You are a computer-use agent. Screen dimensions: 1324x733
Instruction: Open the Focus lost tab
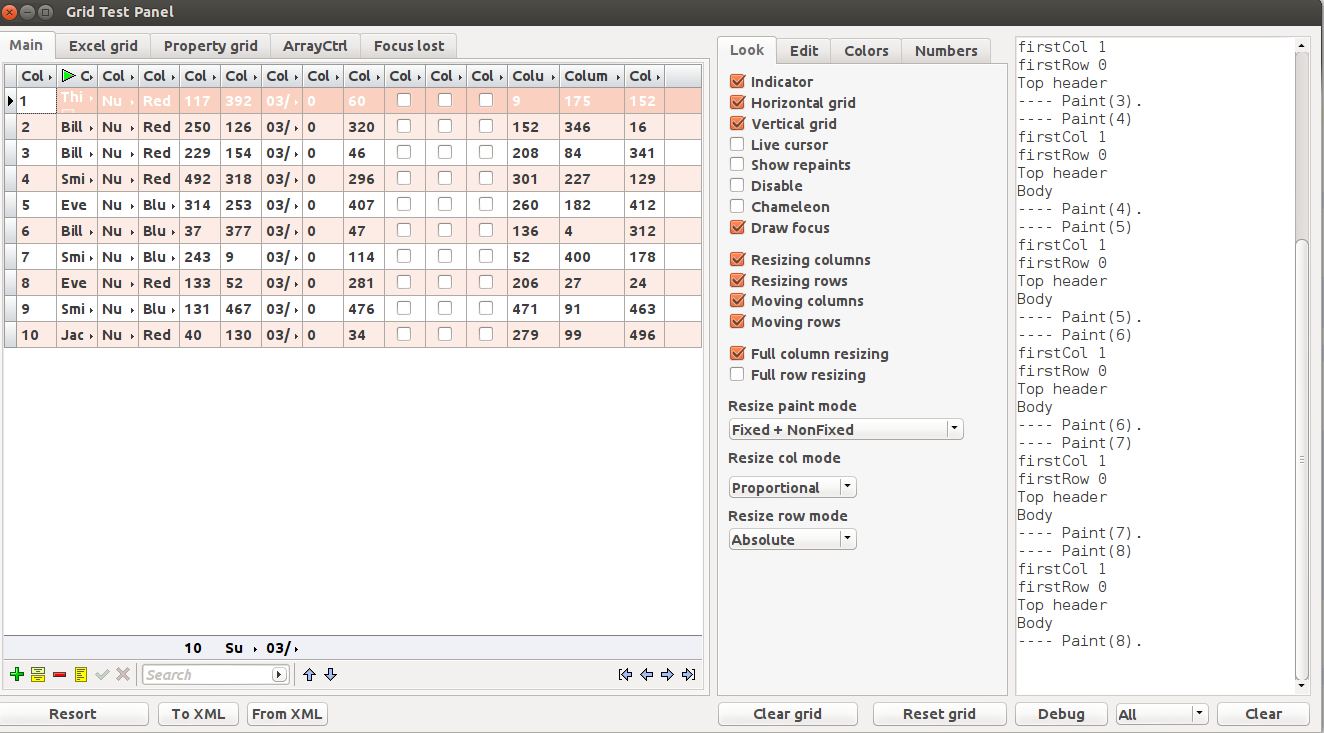[409, 46]
